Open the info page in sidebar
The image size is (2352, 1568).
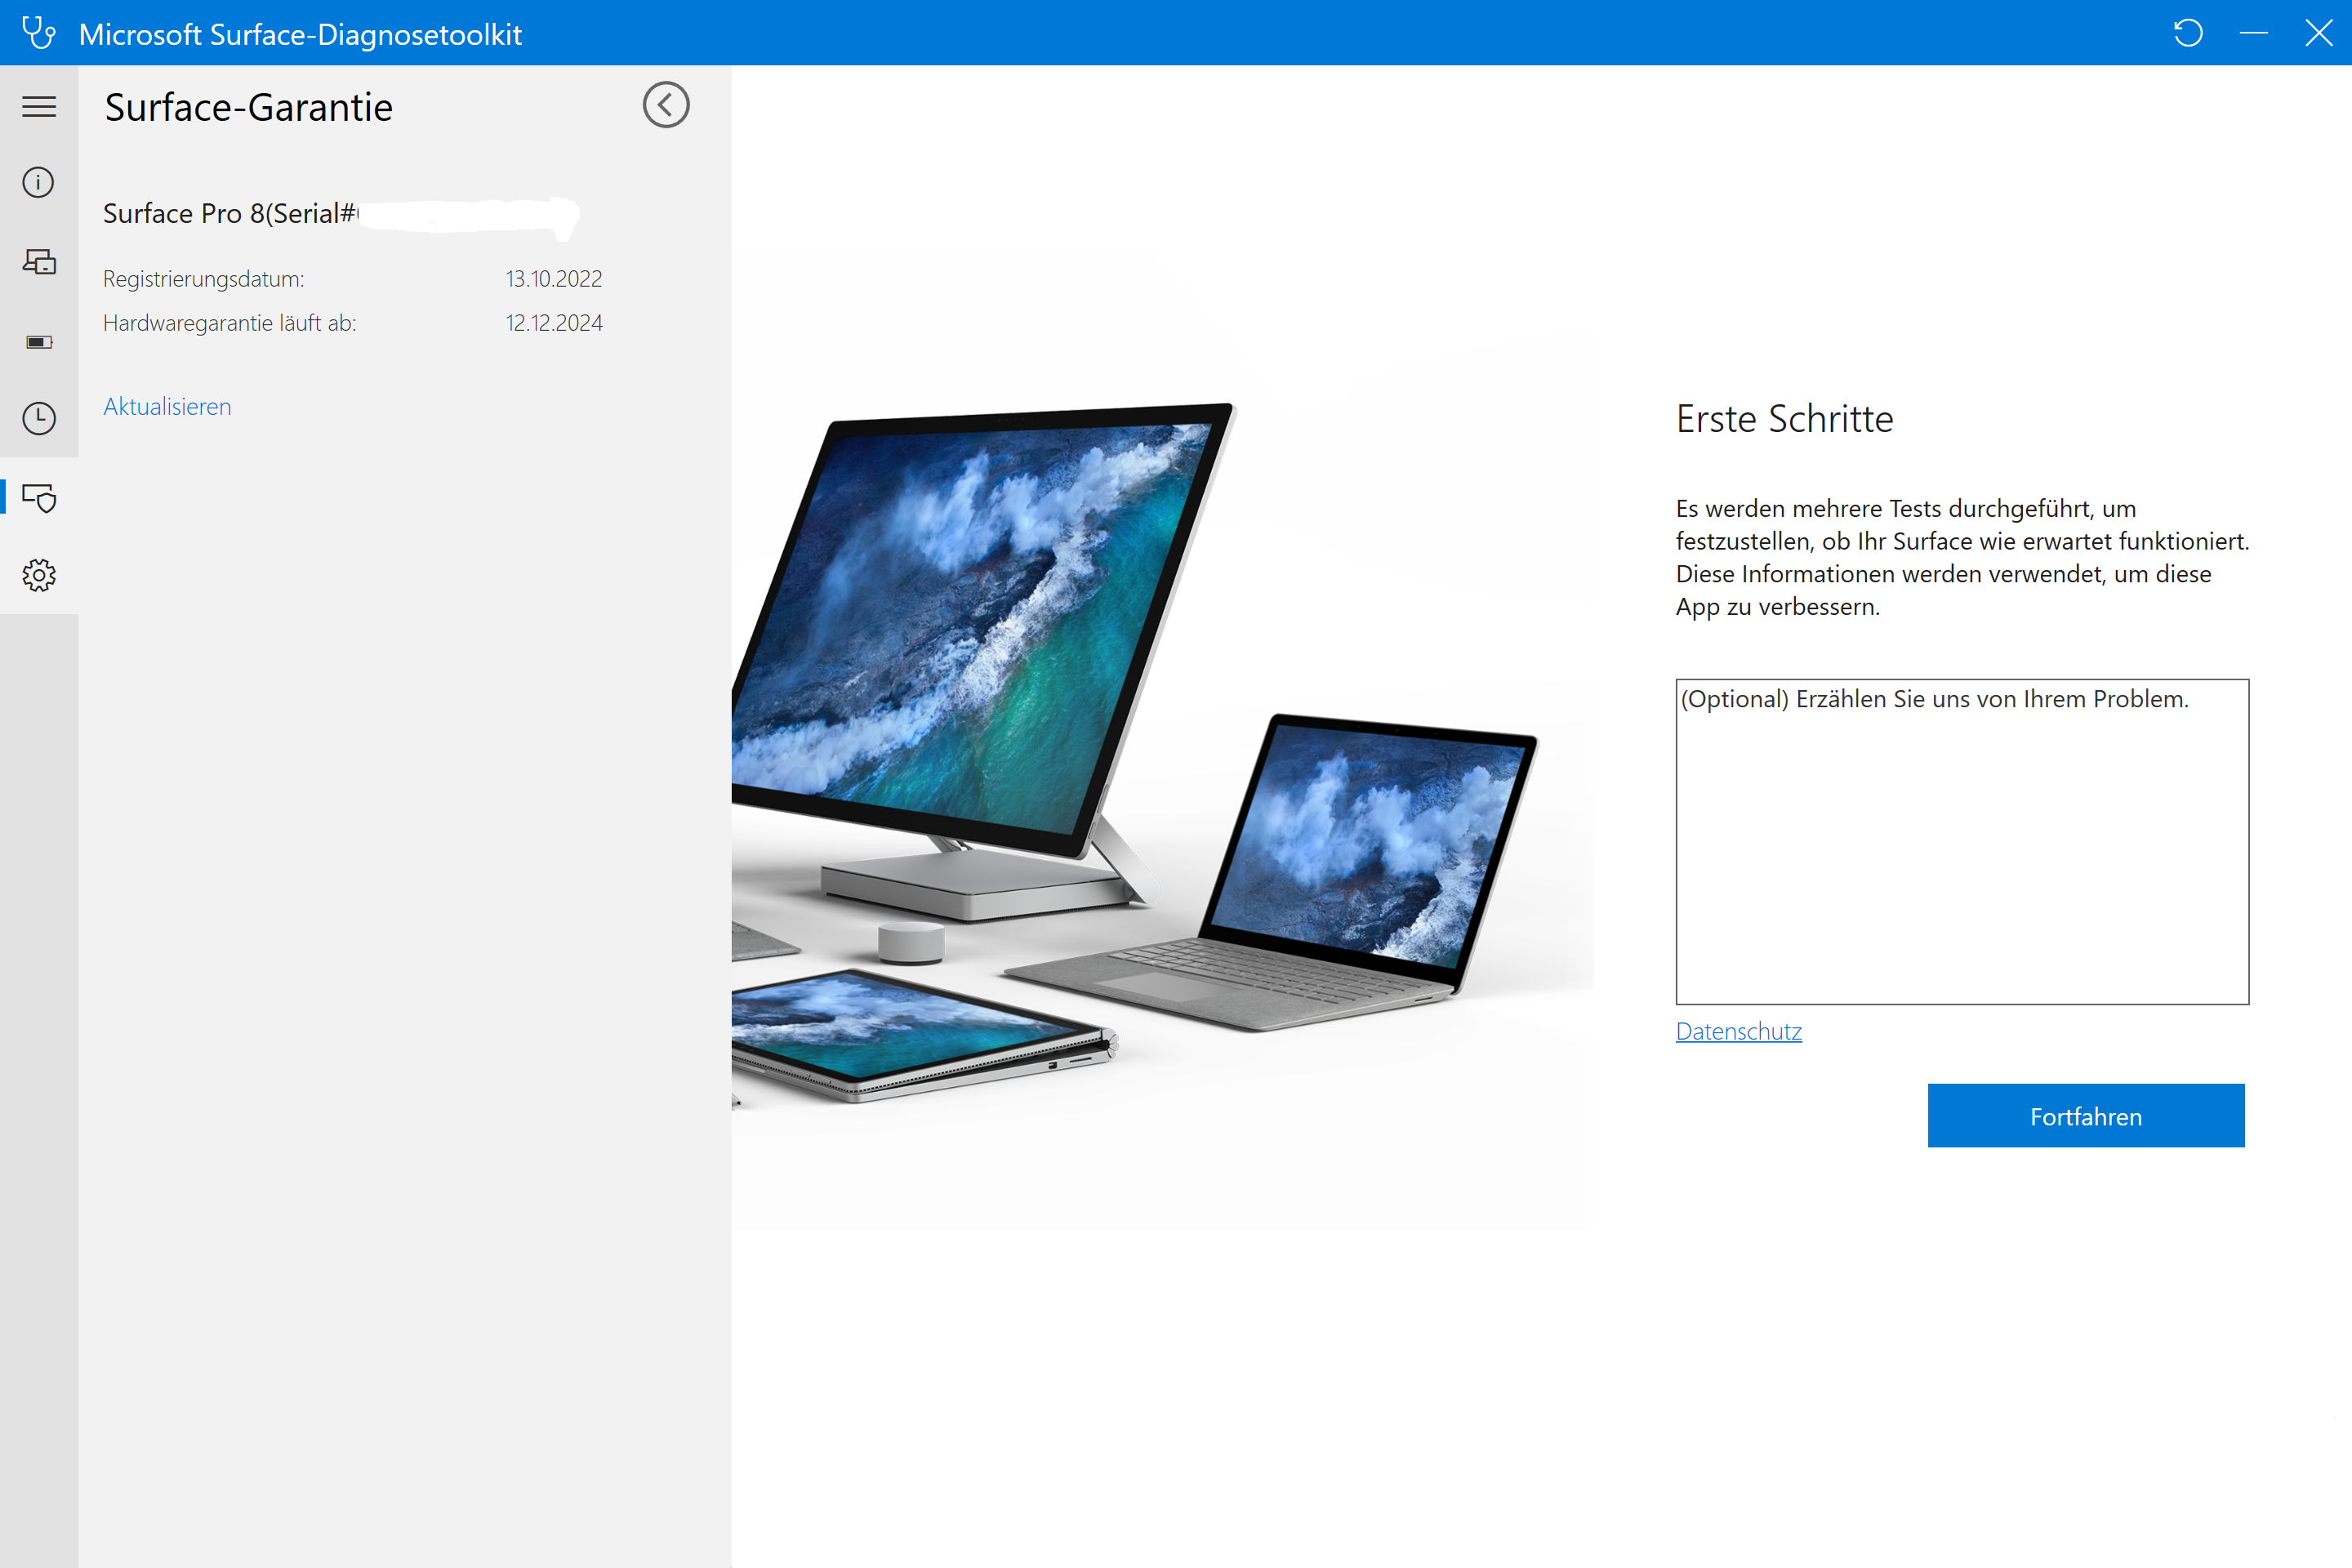39,182
